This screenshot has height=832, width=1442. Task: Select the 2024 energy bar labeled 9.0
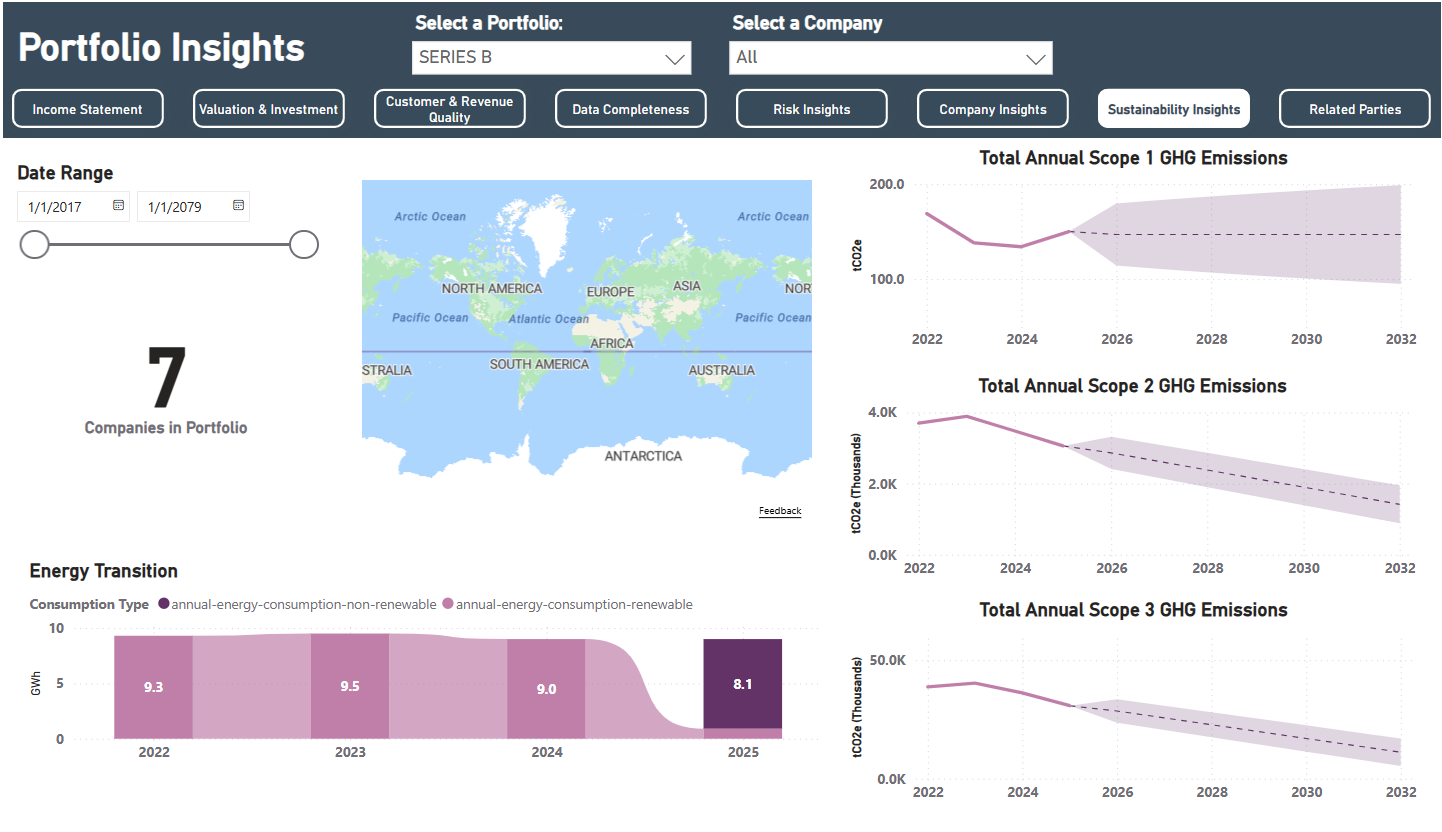[x=546, y=689]
